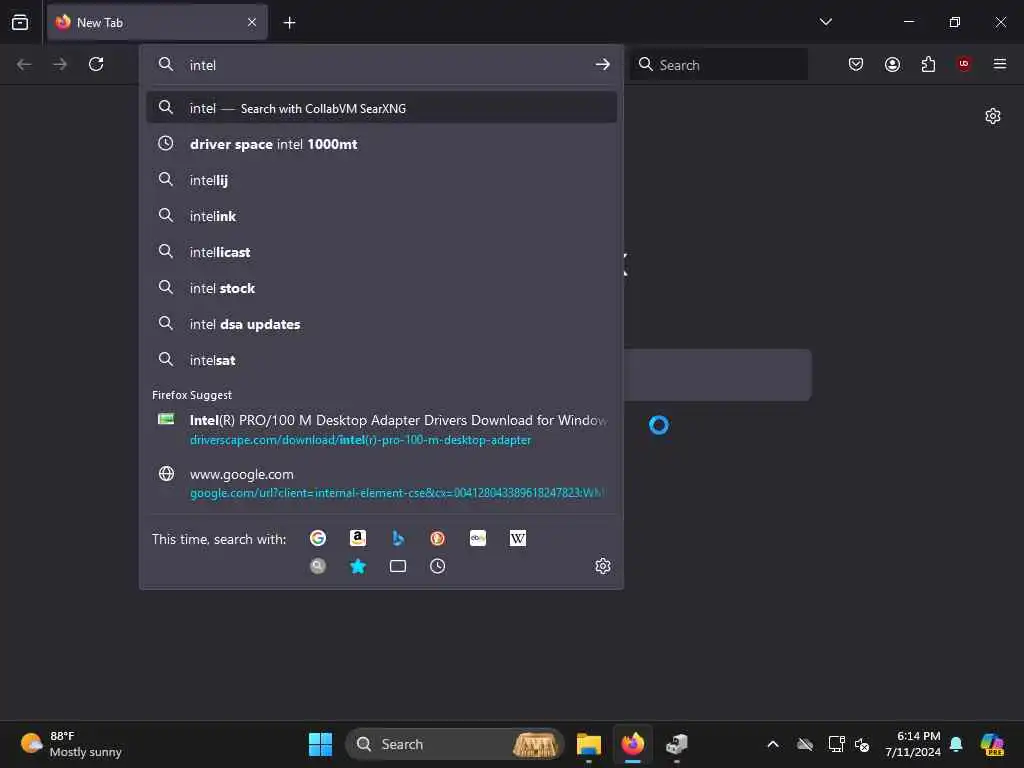Open the muted volume tray icon
The image size is (1024, 768).
pos(862,744)
